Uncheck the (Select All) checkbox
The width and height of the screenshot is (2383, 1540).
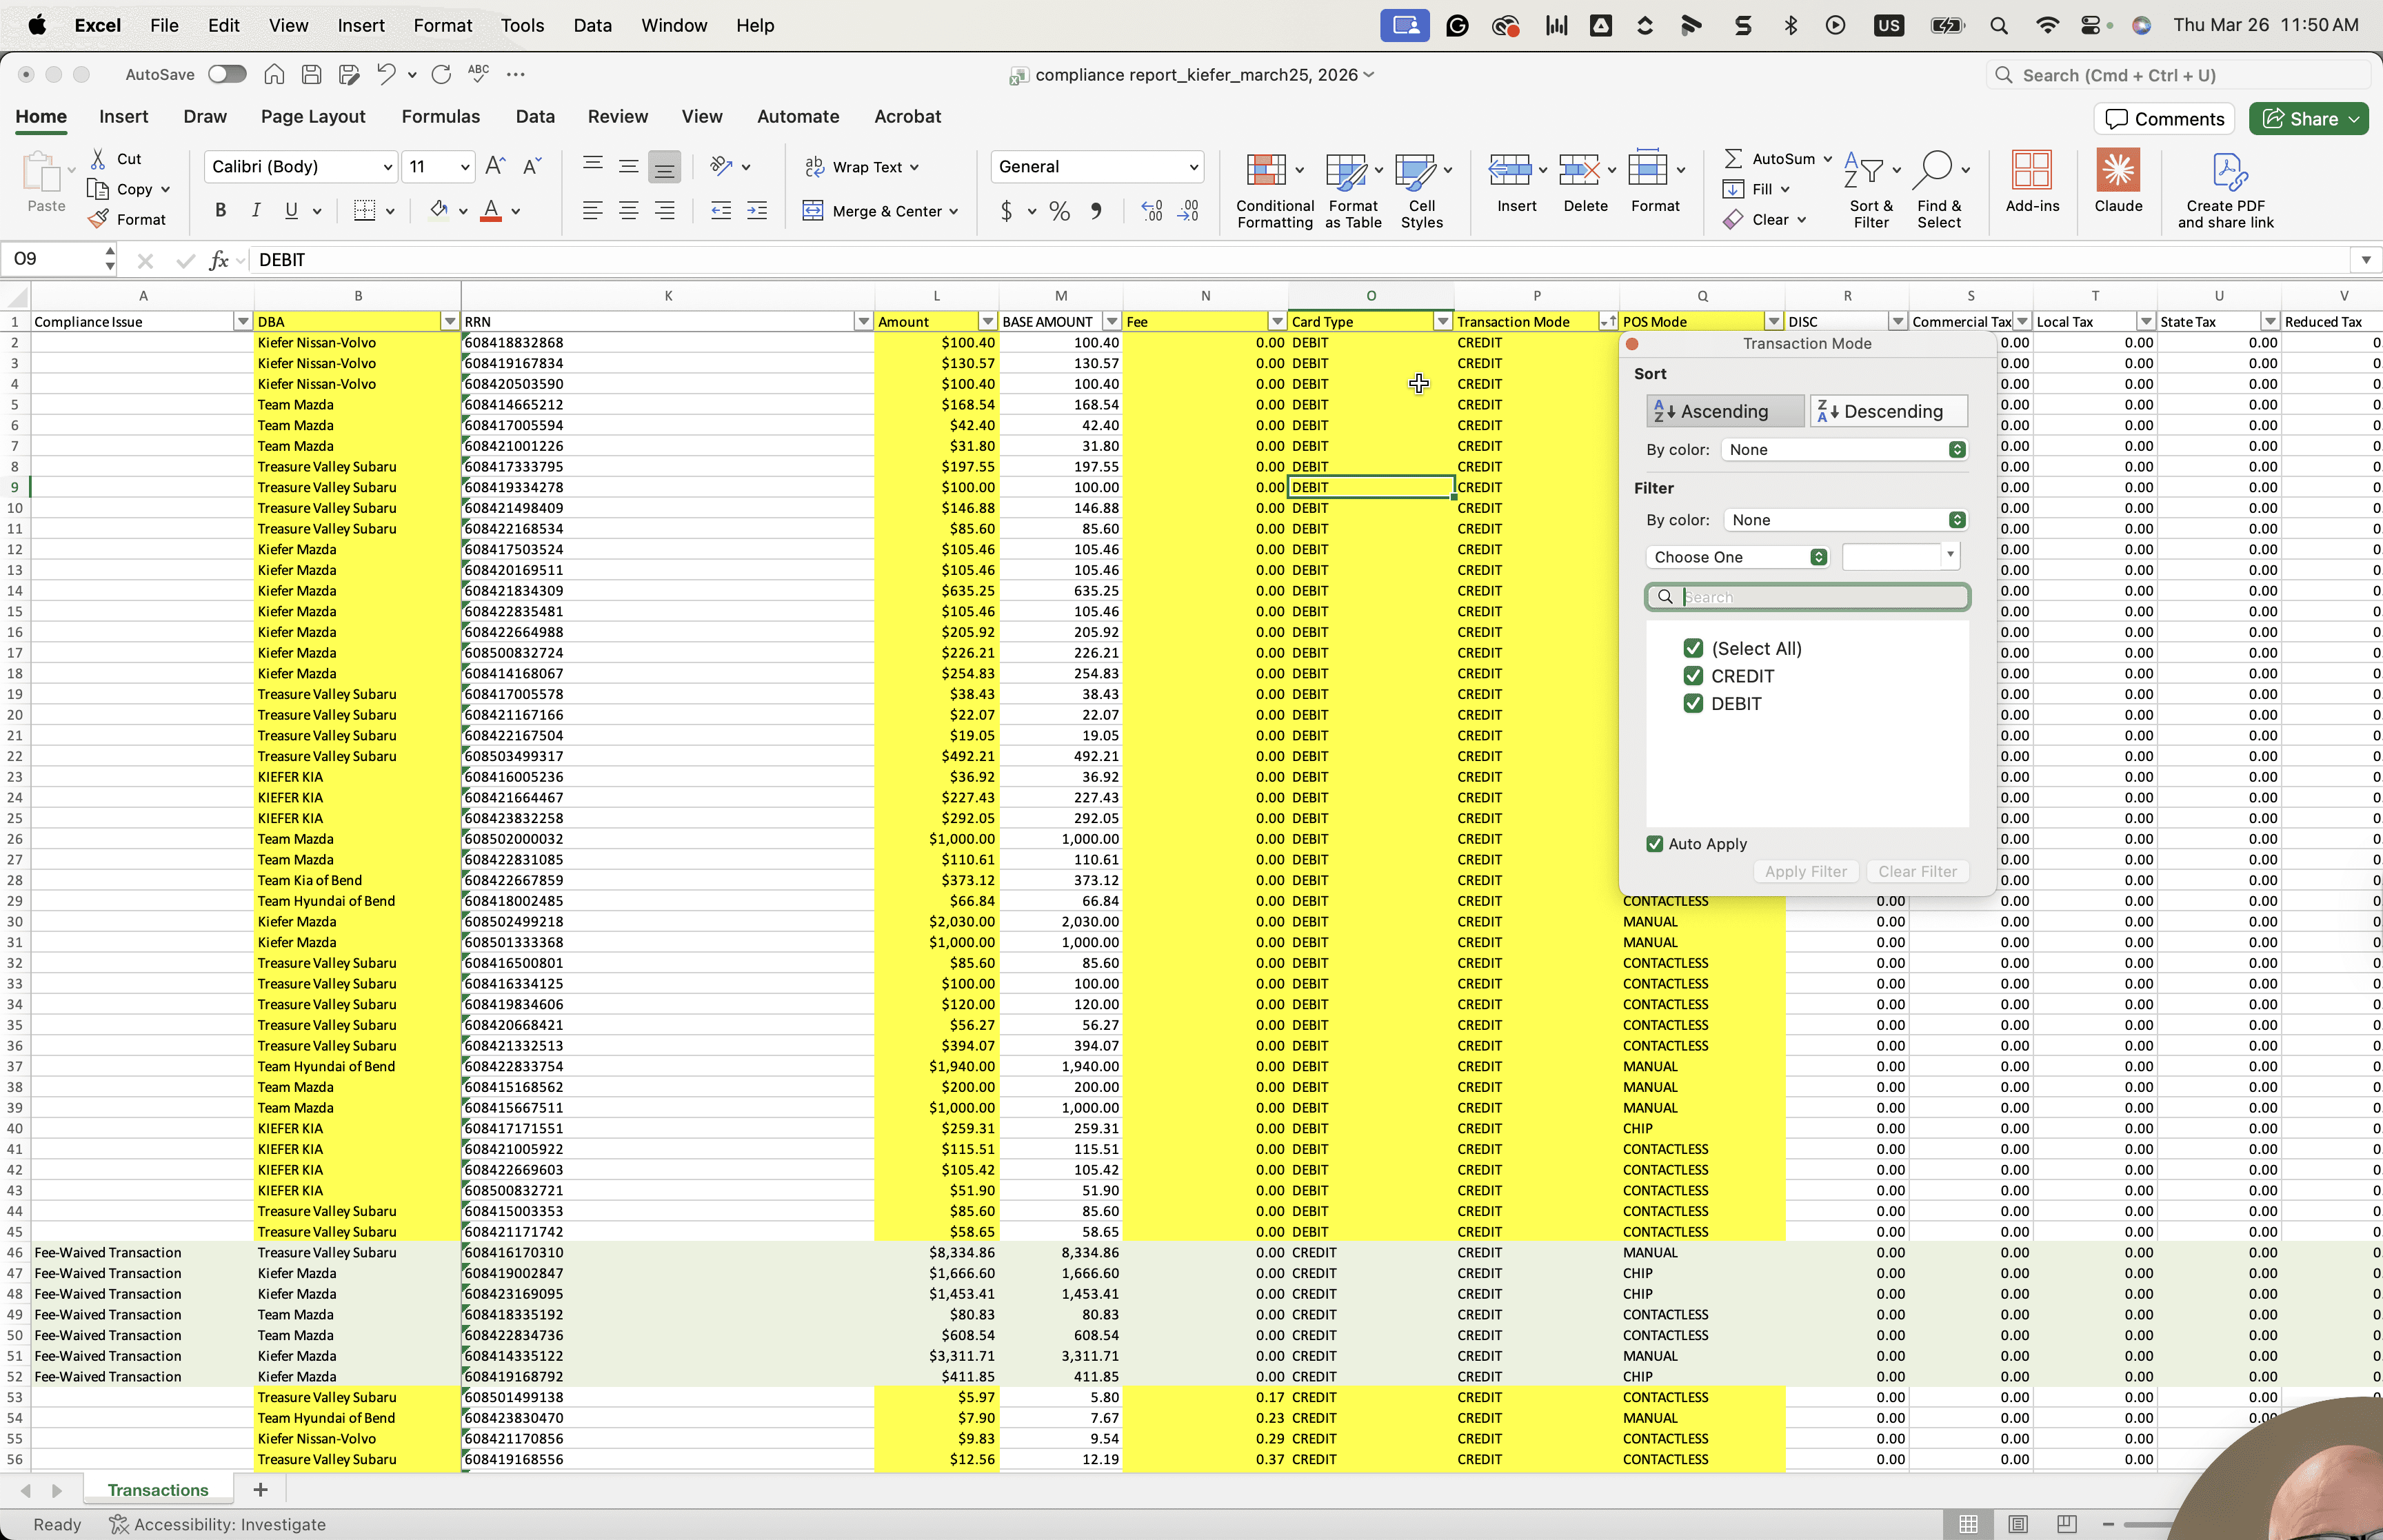pos(1693,648)
